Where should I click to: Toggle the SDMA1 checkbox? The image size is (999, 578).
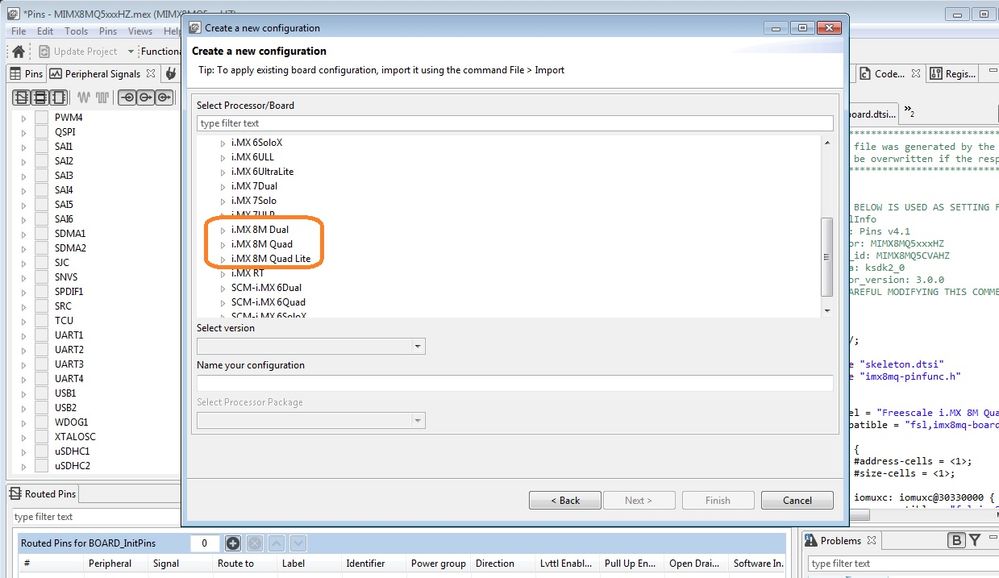coord(41,233)
